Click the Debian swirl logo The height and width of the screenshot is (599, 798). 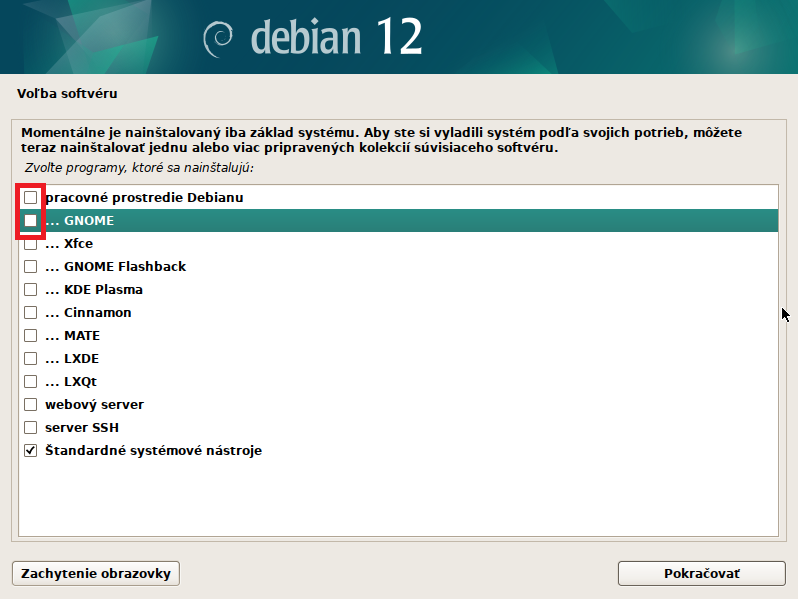(218, 38)
